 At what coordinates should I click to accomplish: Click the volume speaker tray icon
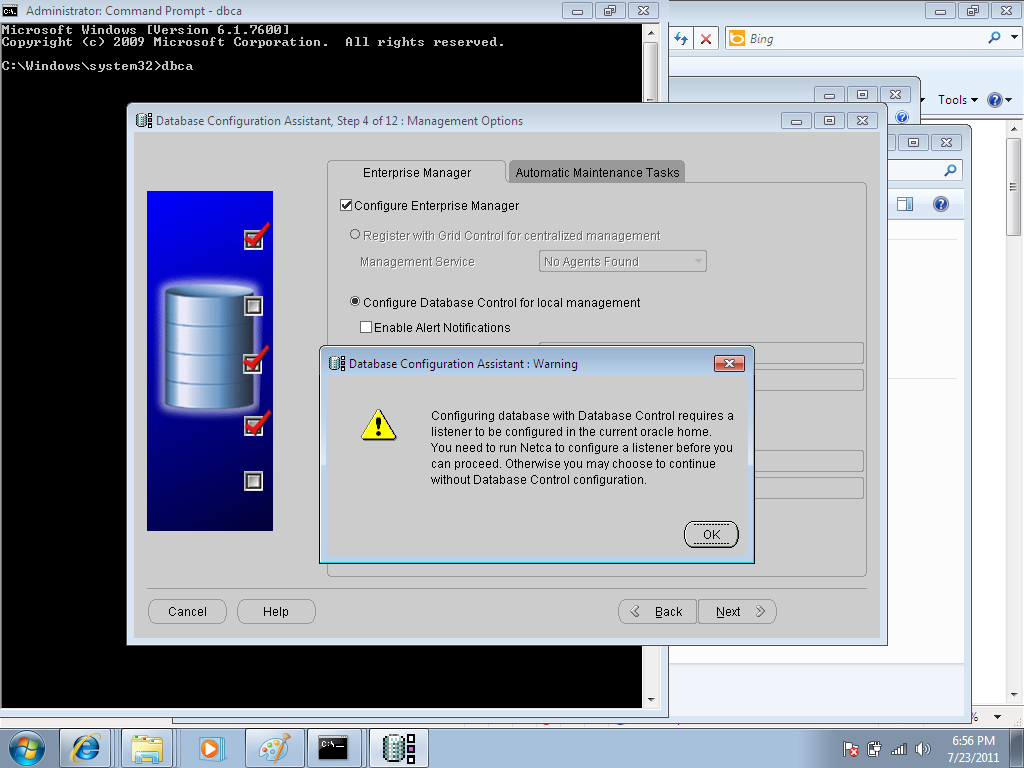point(923,749)
